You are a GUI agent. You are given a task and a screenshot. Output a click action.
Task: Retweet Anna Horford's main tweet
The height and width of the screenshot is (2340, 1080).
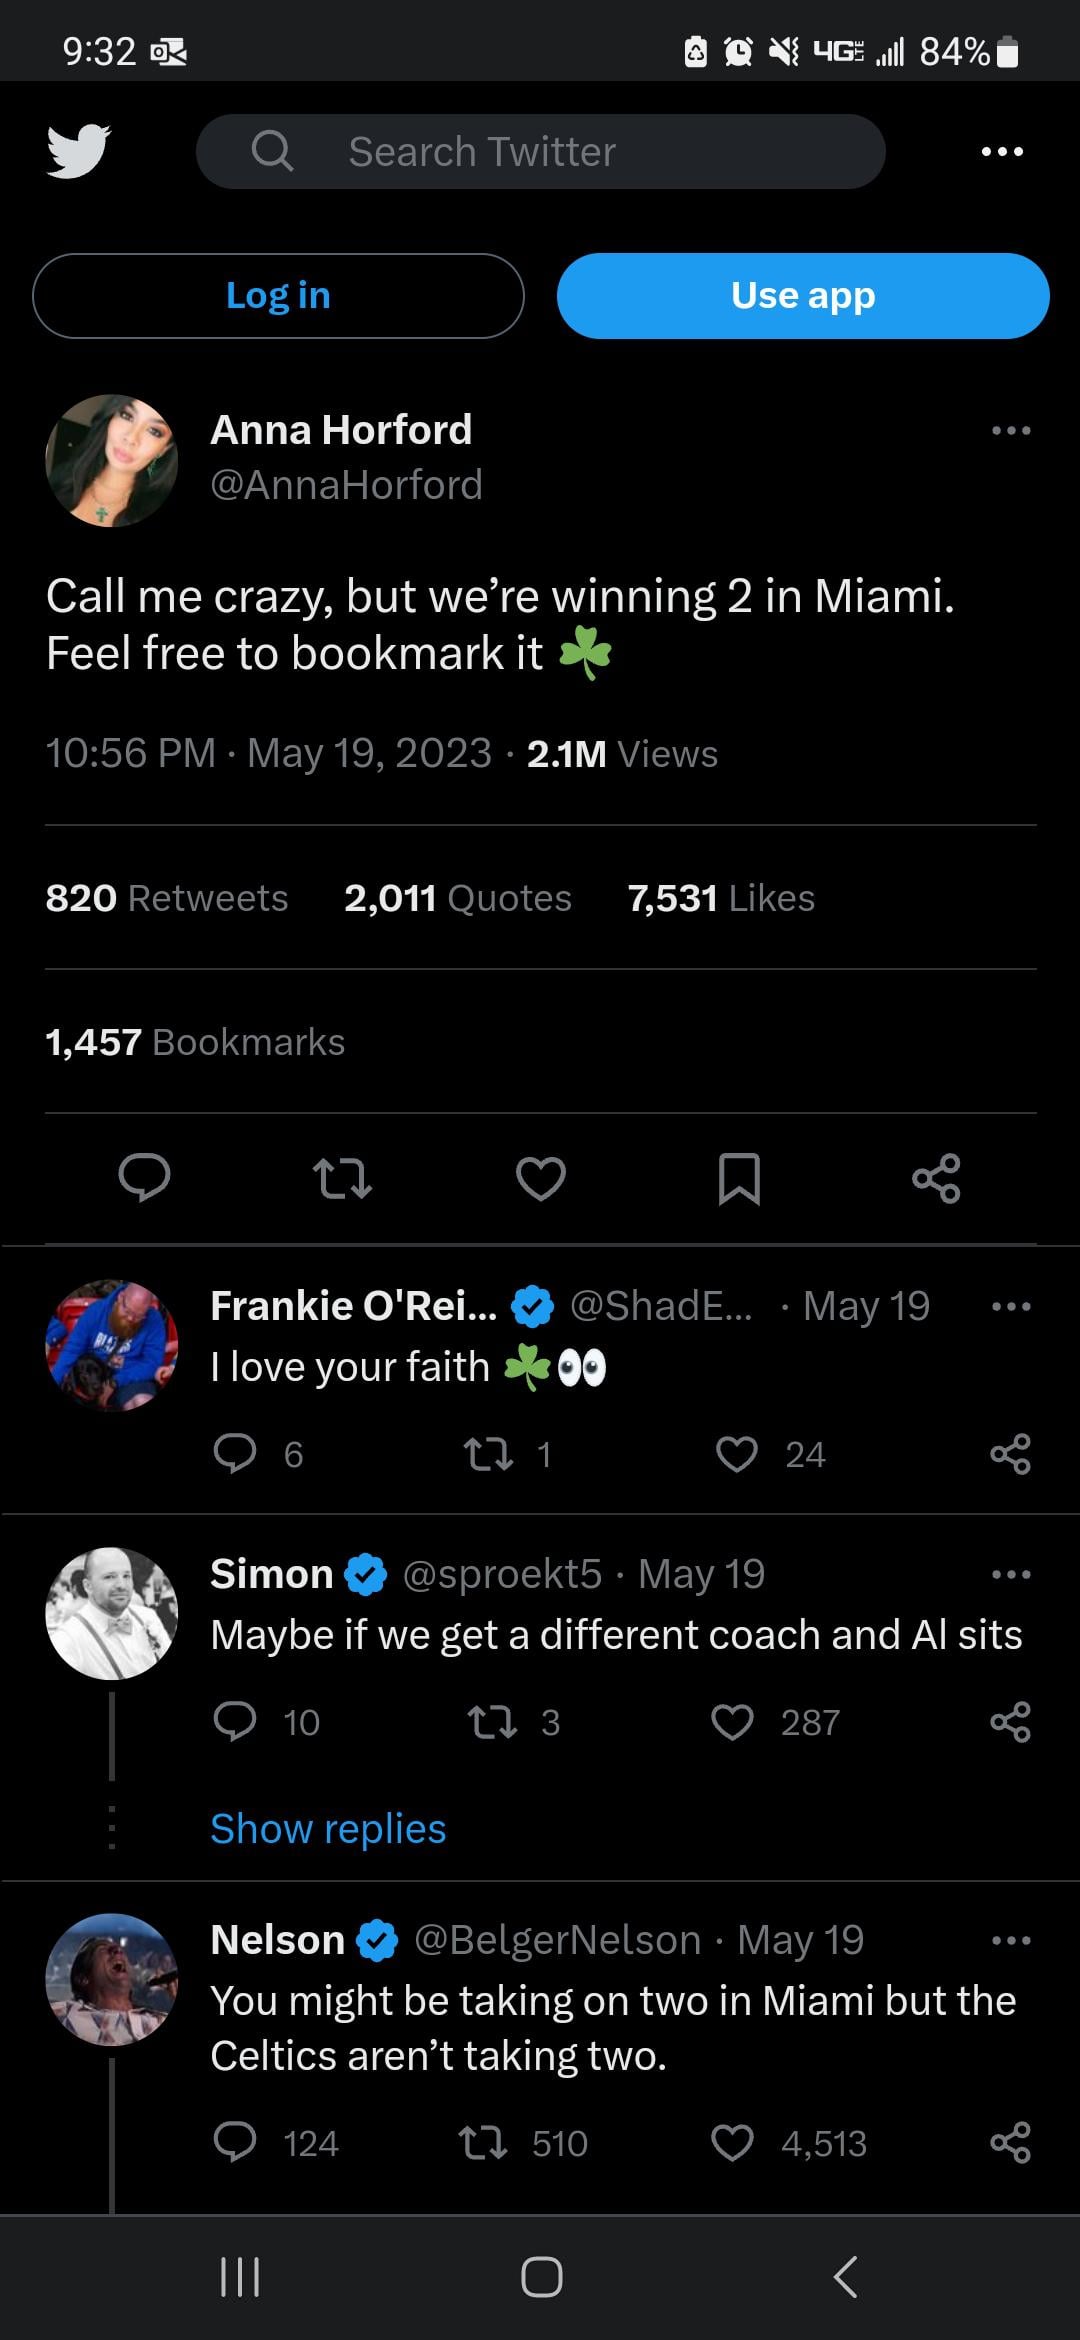342,1177
